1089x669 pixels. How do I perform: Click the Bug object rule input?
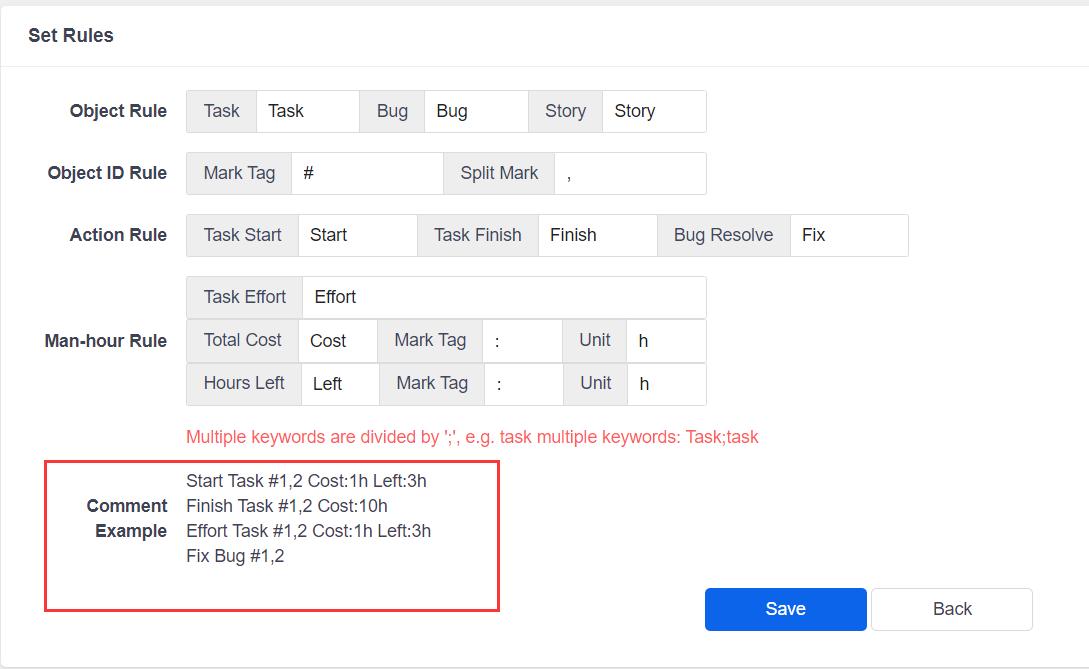(x=475, y=111)
